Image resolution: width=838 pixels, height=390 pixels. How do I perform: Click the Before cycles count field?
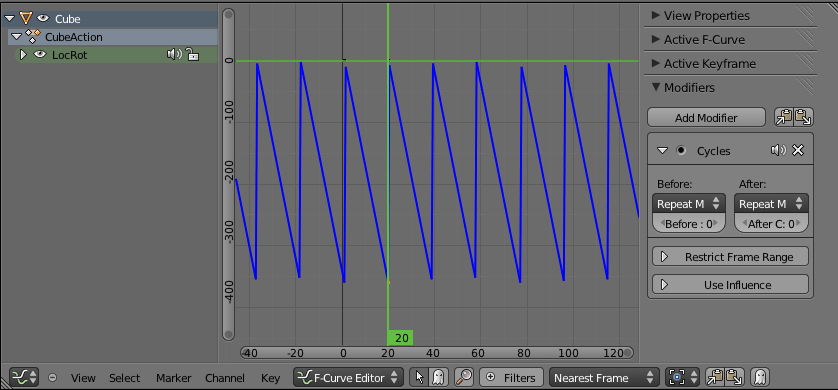[689, 224]
